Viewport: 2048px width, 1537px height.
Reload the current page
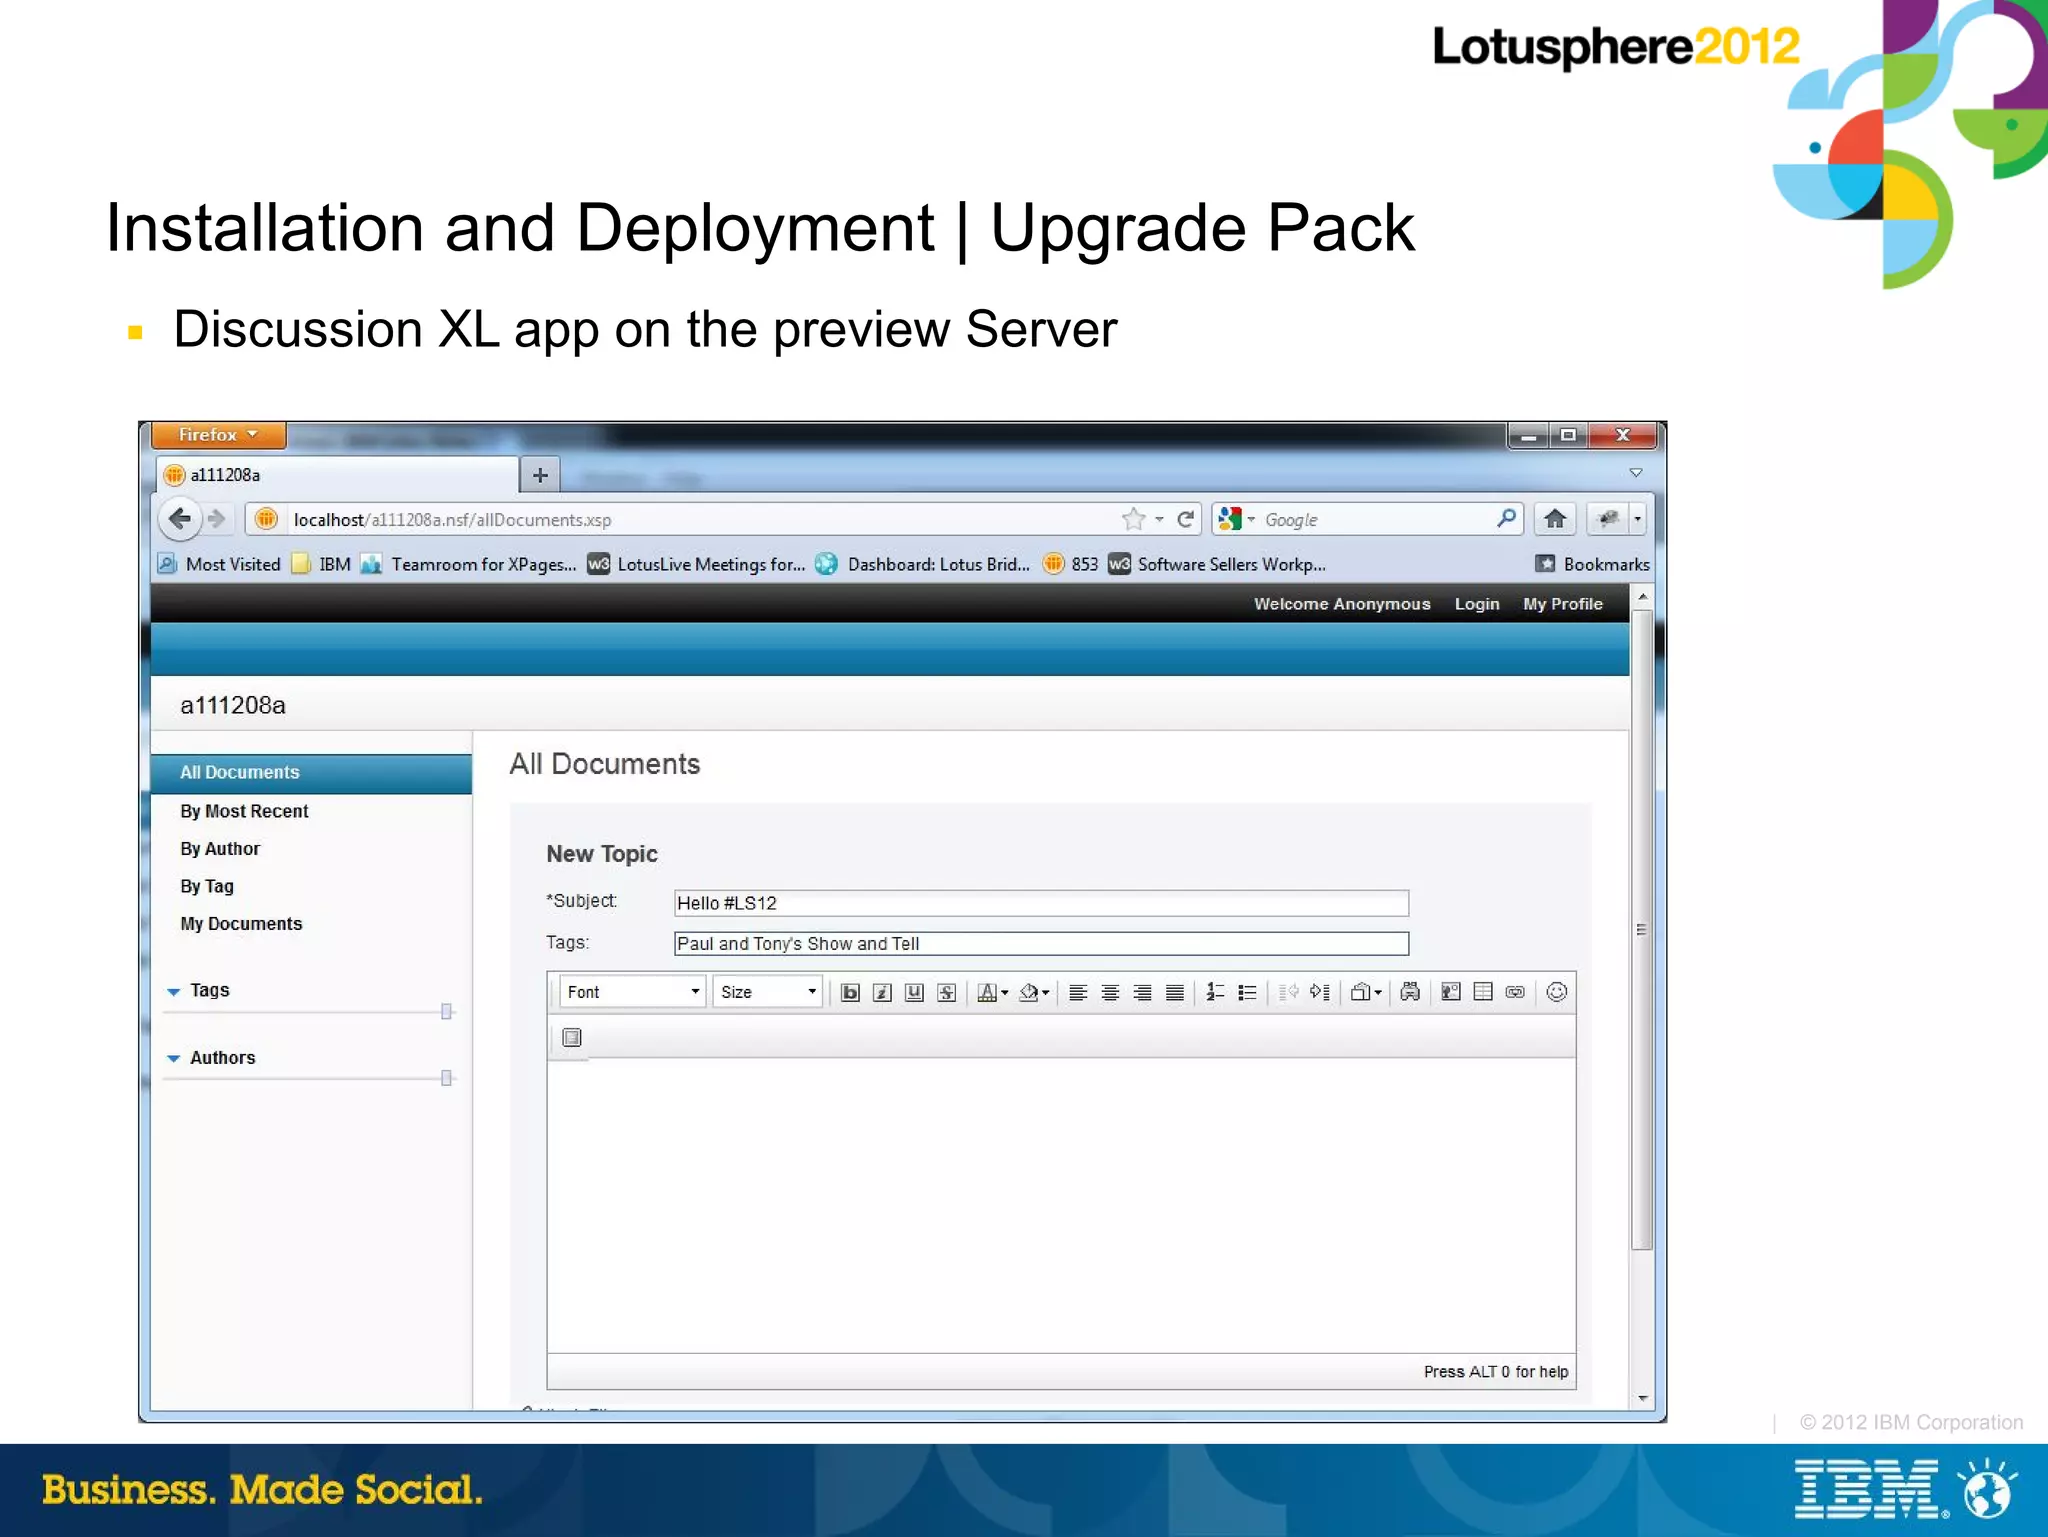(x=1186, y=519)
